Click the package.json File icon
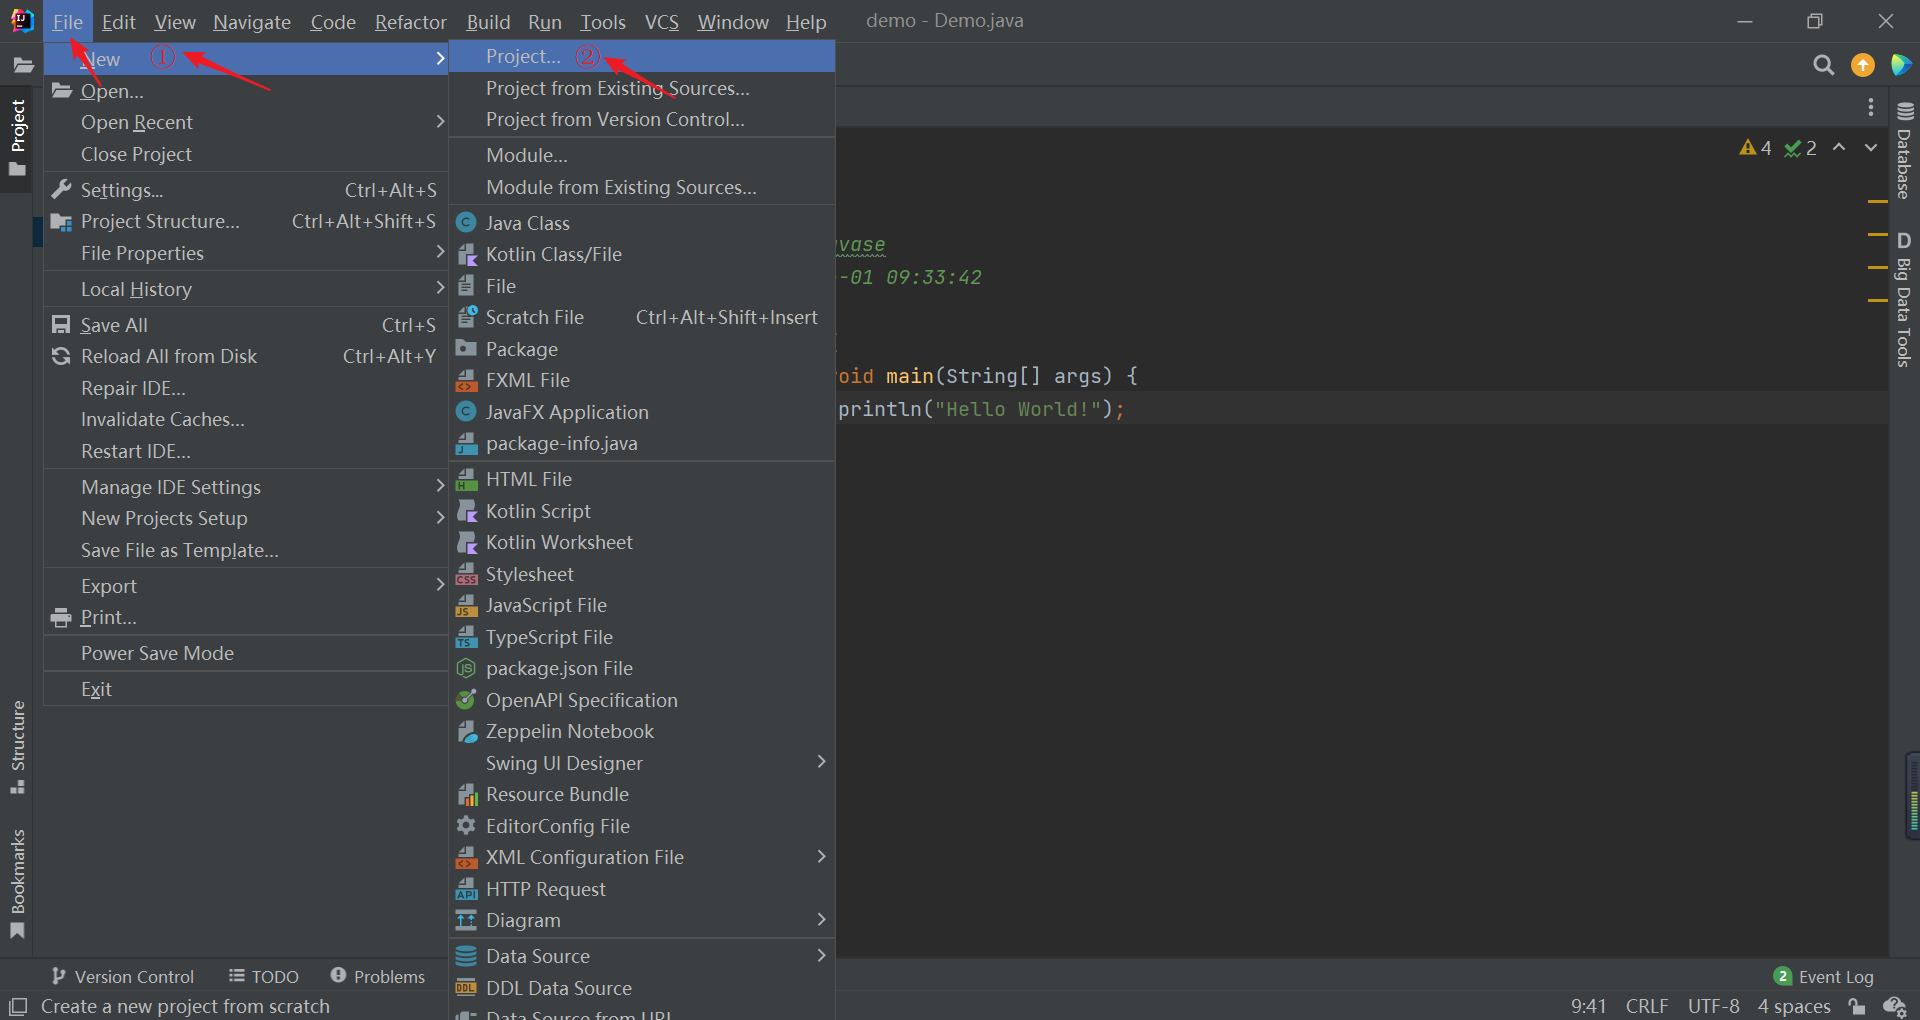Image resolution: width=1920 pixels, height=1020 pixels. 466,668
